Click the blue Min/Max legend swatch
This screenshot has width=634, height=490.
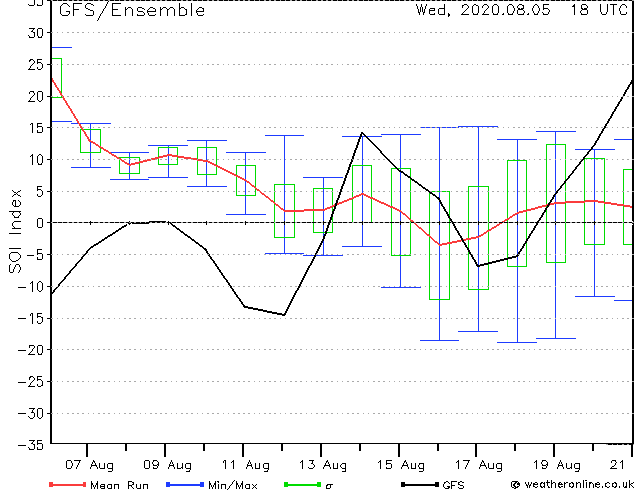click(x=185, y=484)
